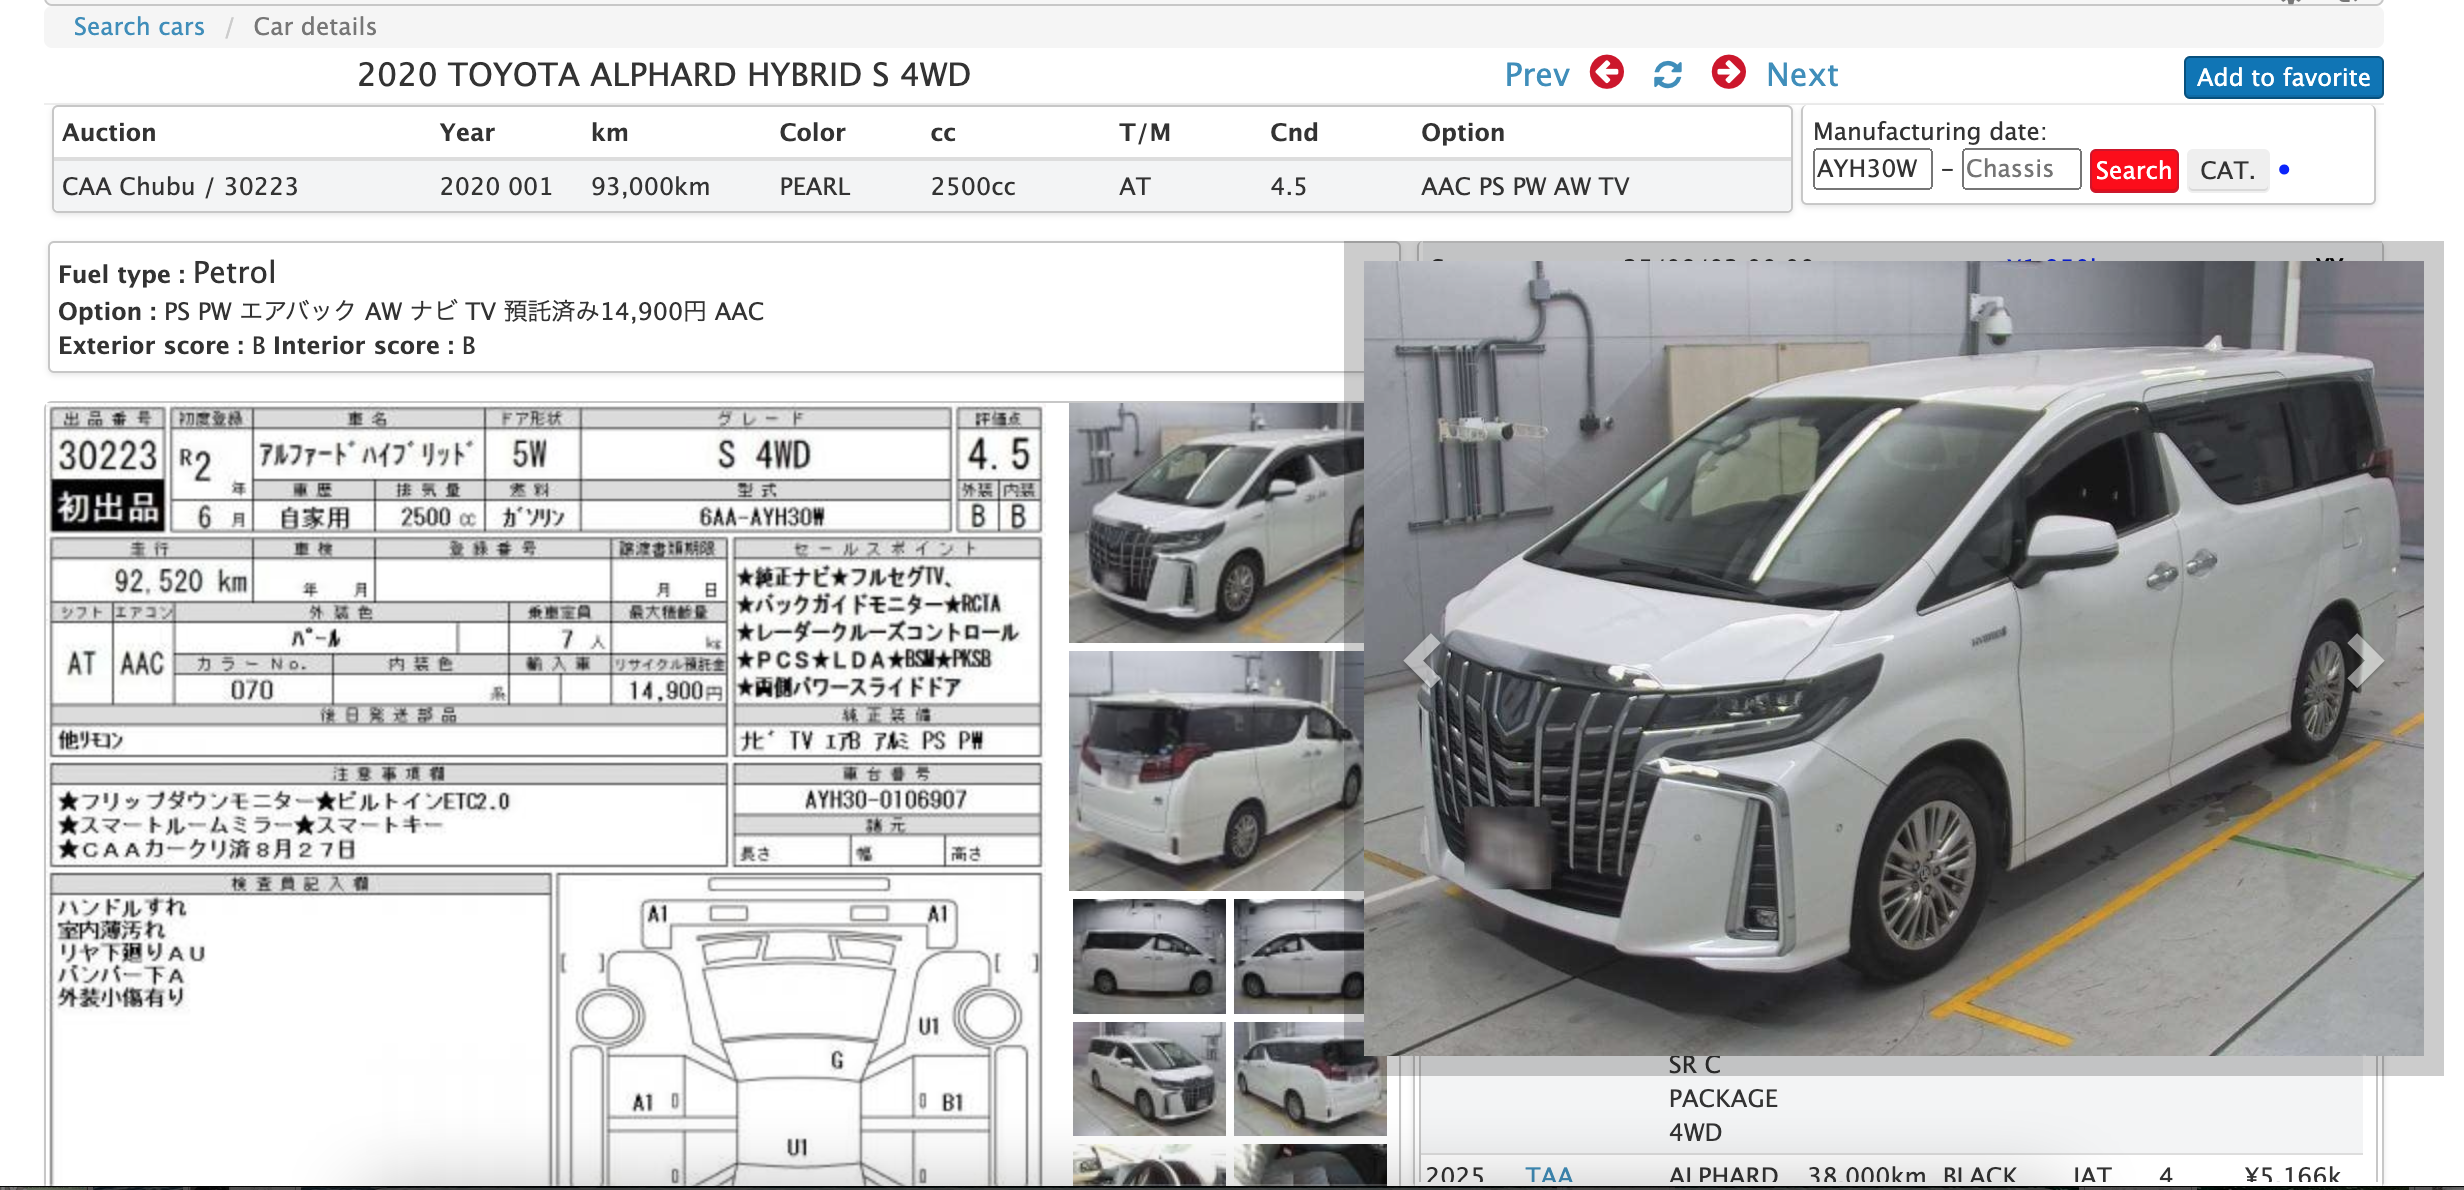Go to previous photo with left chevron

(x=1421, y=659)
